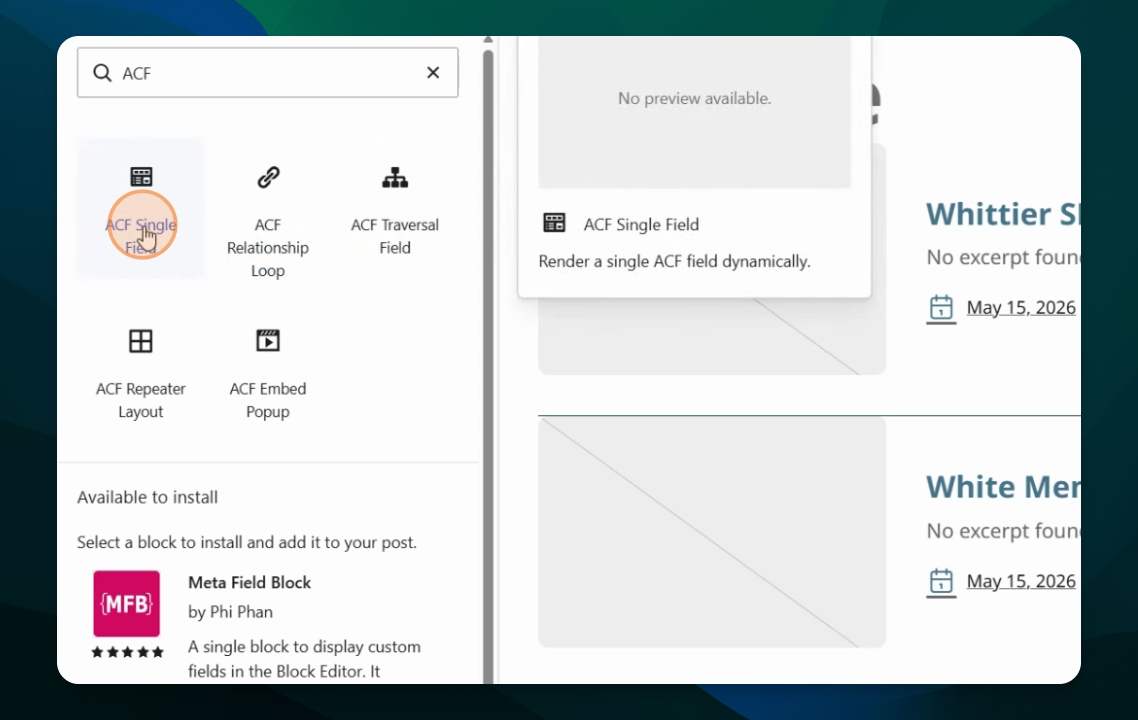
Task: Click calendar icon beside White Mer post date
Action: tap(941, 581)
